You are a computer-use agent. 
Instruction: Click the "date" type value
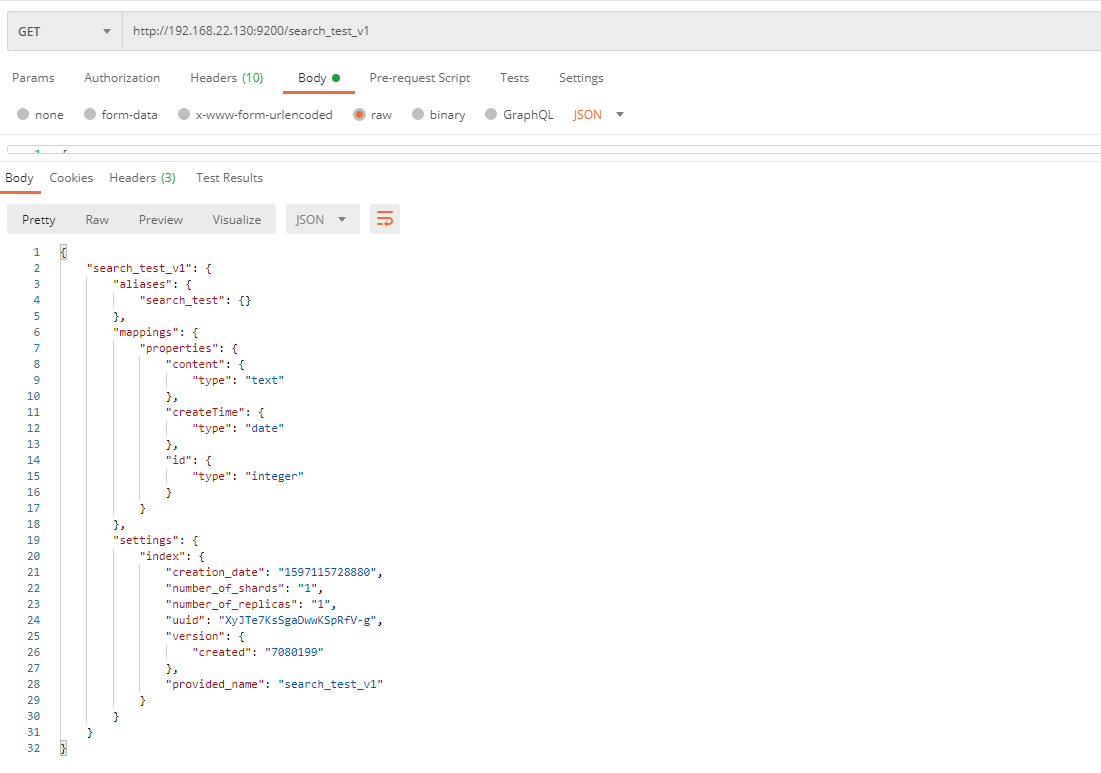click(265, 428)
